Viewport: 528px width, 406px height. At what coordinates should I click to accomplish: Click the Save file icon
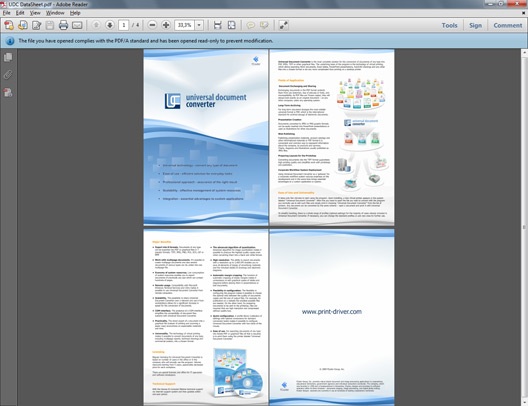pos(50,25)
